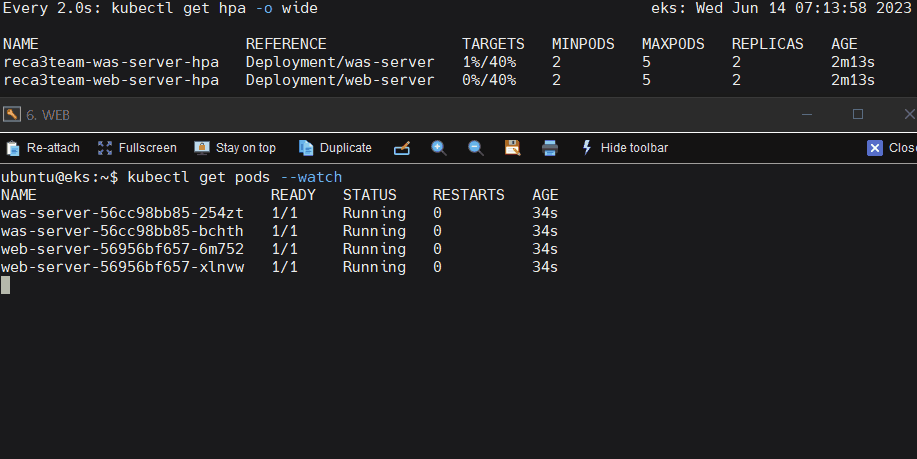The image size is (917, 459).
Task: Select pod was-server-56cc98bb85-bchth
Action: point(122,231)
